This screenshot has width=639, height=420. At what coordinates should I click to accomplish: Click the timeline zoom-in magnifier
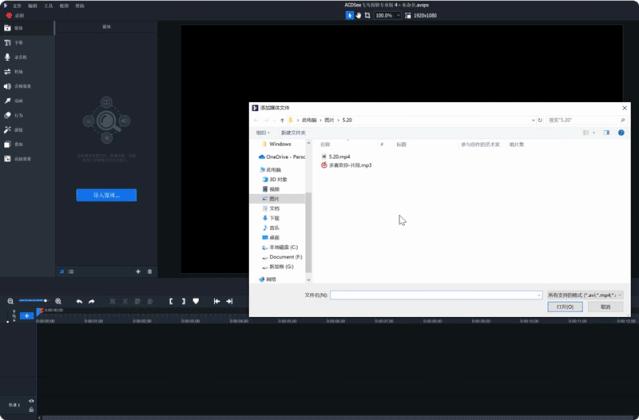(x=58, y=301)
